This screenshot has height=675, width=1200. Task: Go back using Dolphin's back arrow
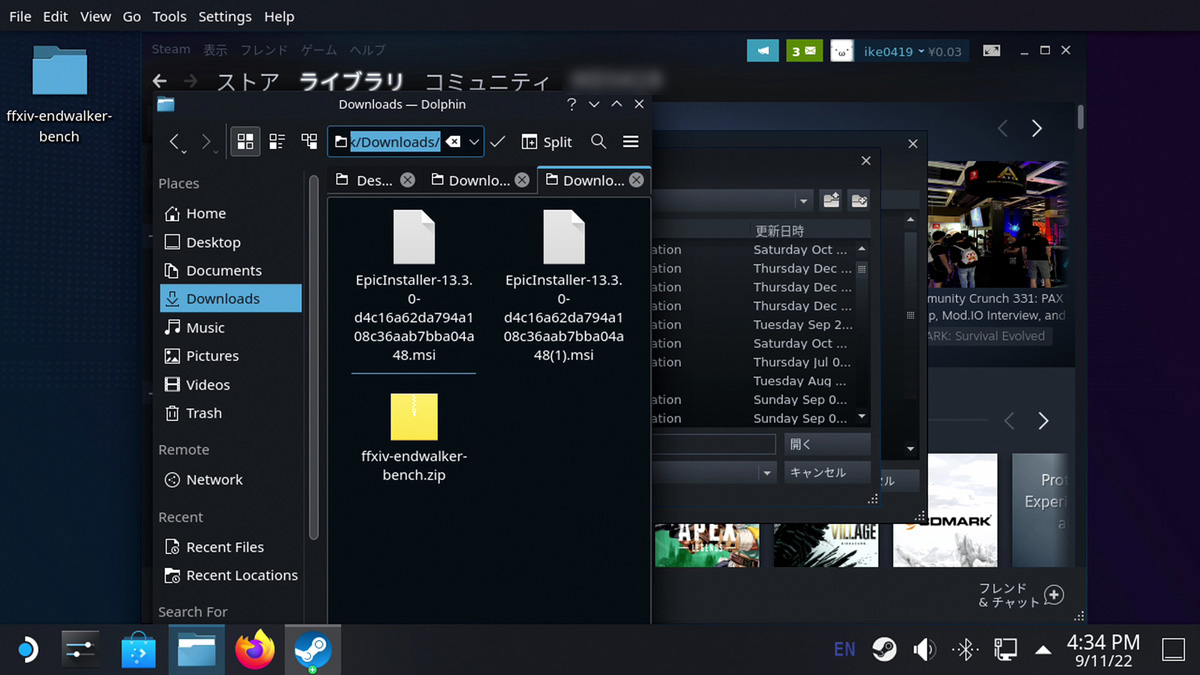click(x=175, y=142)
